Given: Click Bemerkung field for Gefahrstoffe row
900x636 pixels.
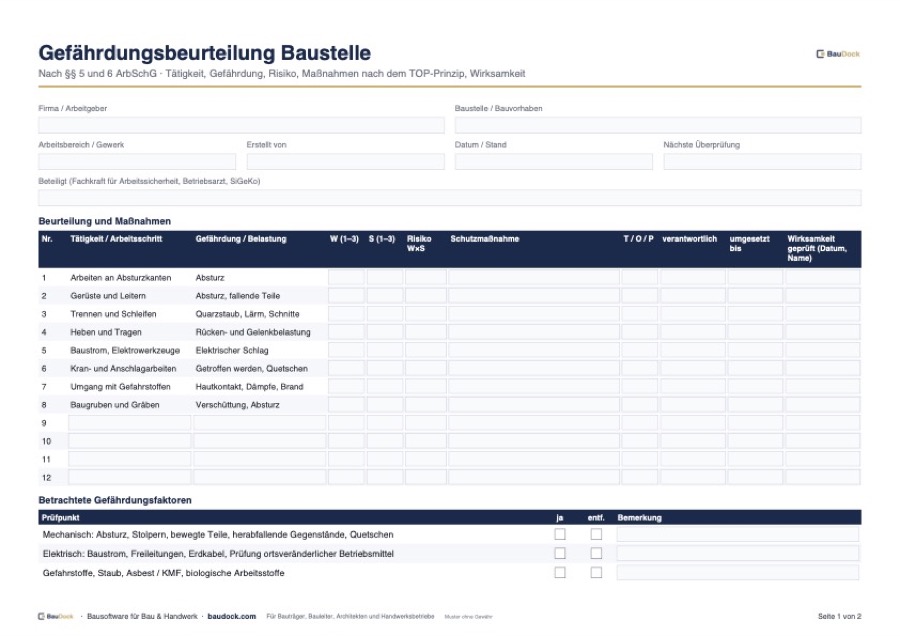Looking at the screenshot, I should coord(738,573).
